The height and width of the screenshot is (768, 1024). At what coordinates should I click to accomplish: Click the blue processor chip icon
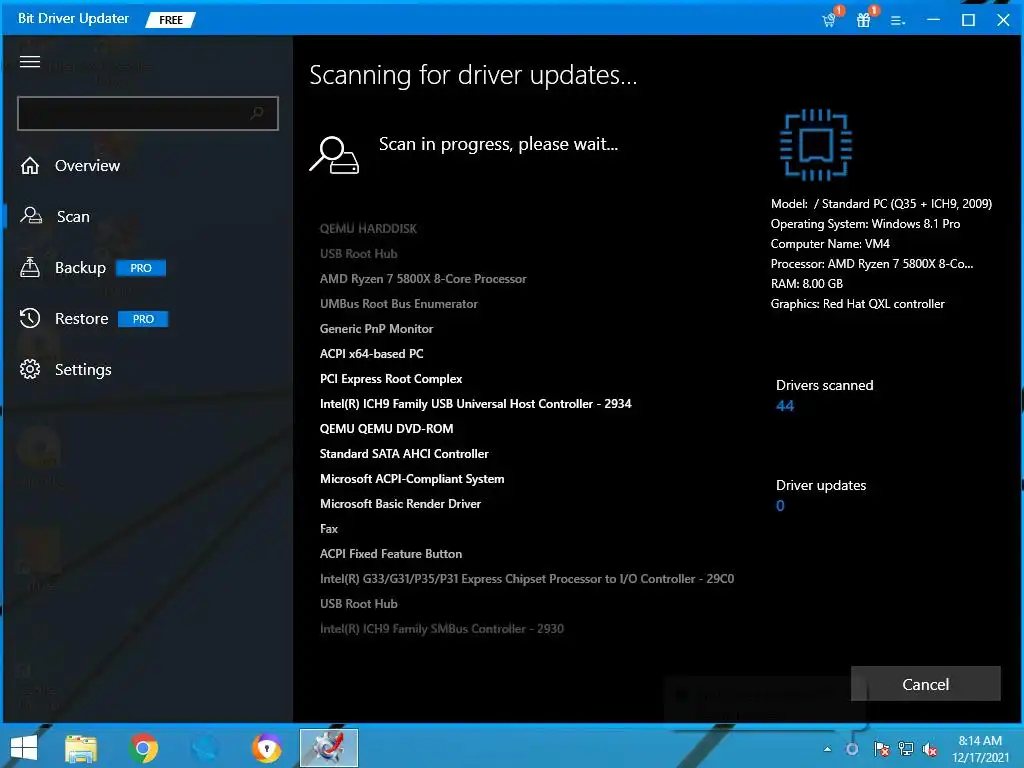[816, 145]
